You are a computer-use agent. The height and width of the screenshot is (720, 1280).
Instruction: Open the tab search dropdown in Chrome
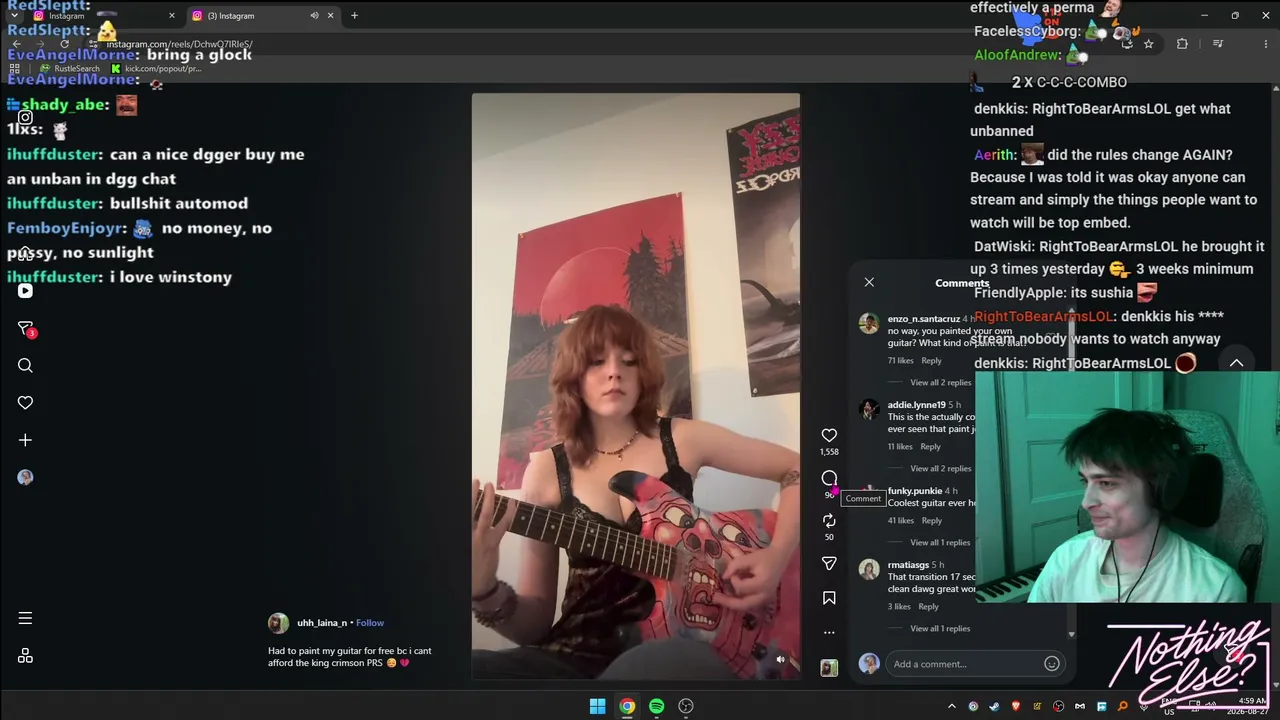pos(14,16)
